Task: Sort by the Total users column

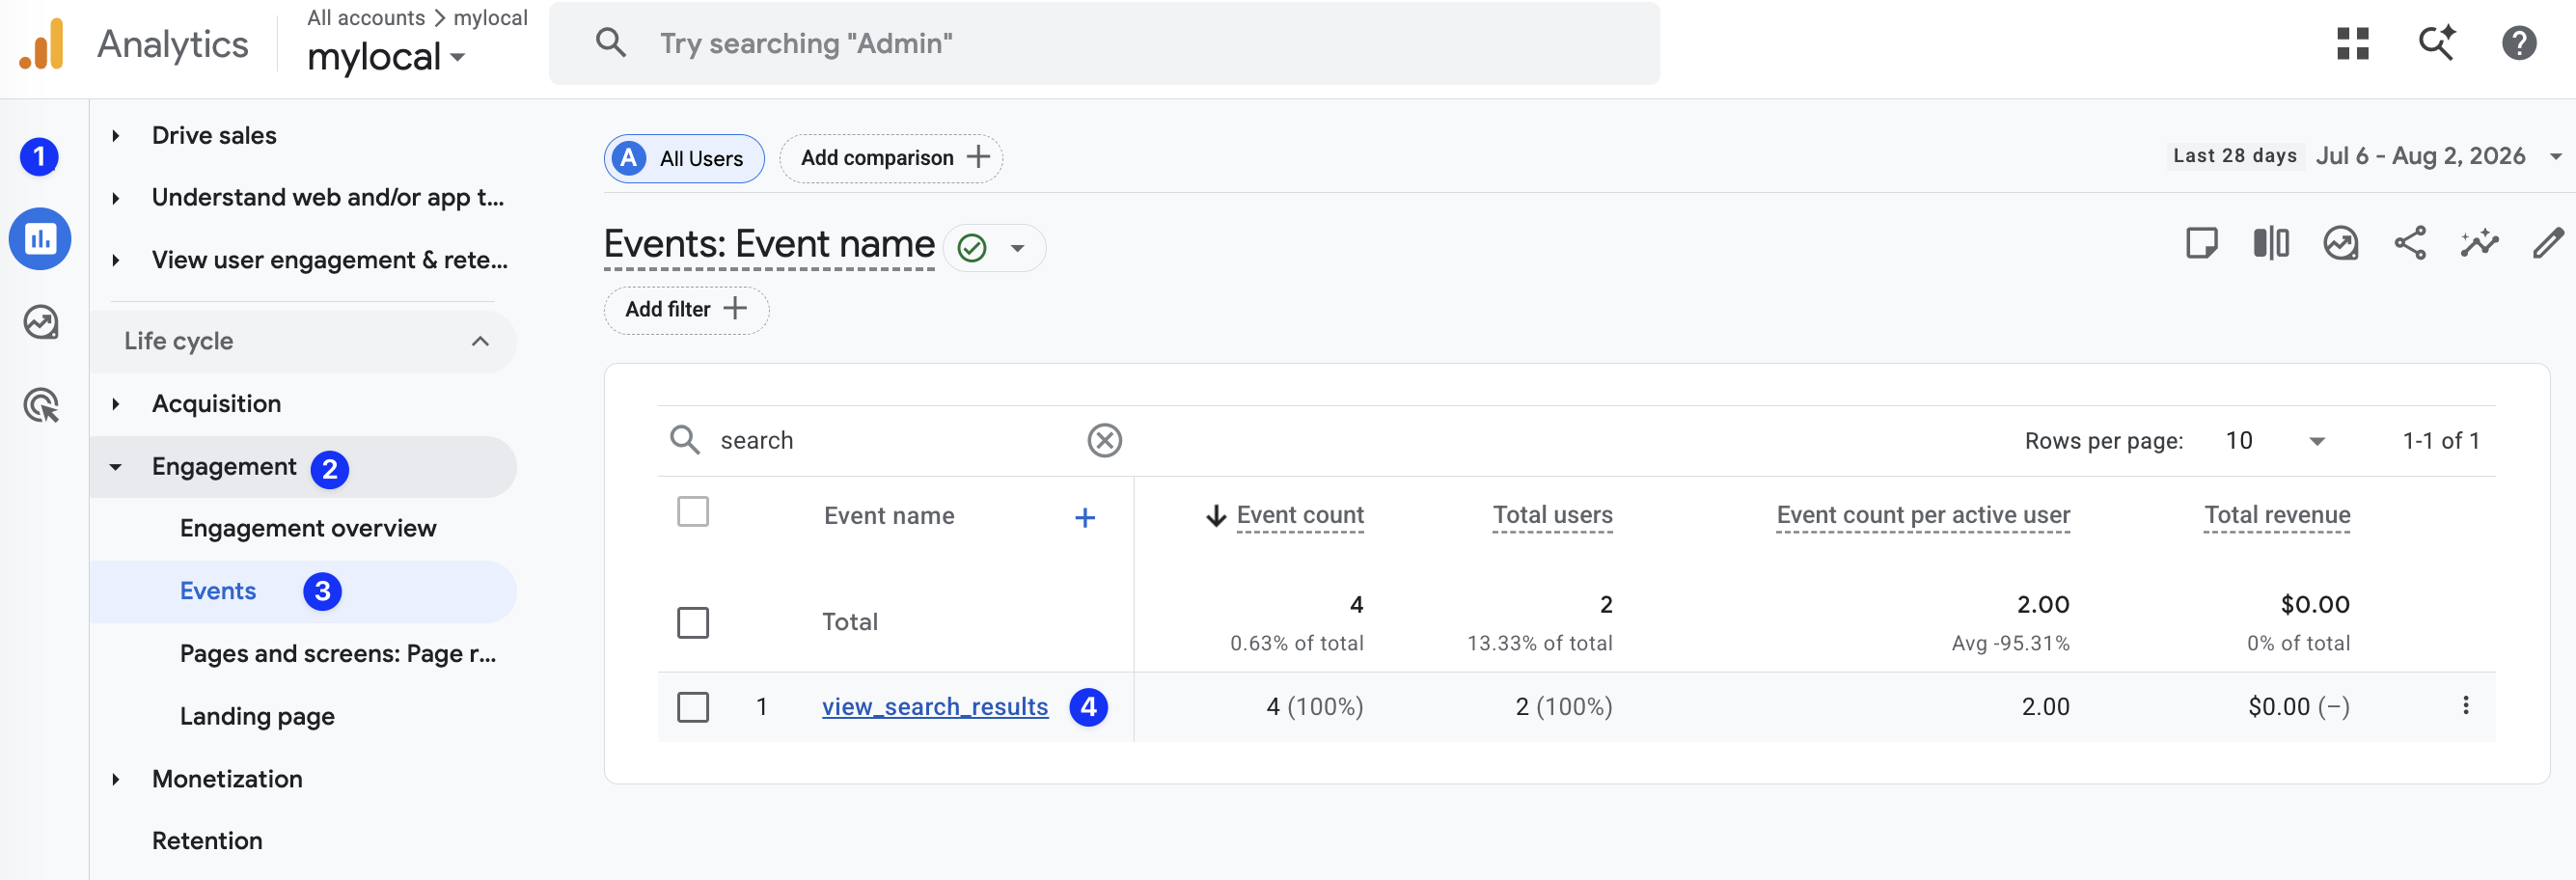Action: [1552, 515]
